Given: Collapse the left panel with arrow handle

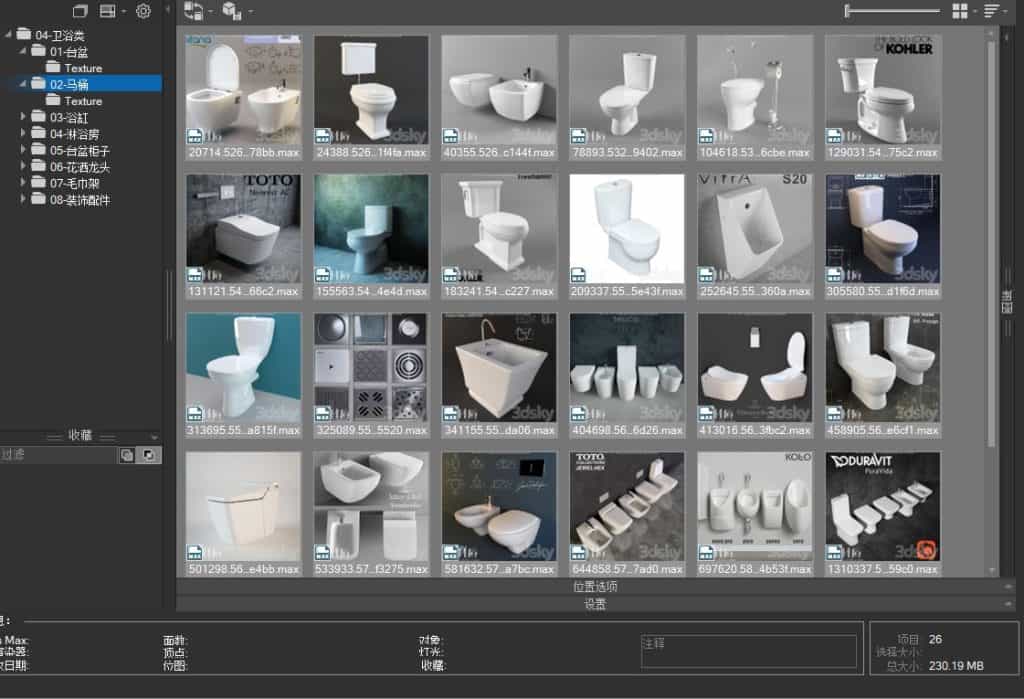Looking at the screenshot, I should point(168,9).
